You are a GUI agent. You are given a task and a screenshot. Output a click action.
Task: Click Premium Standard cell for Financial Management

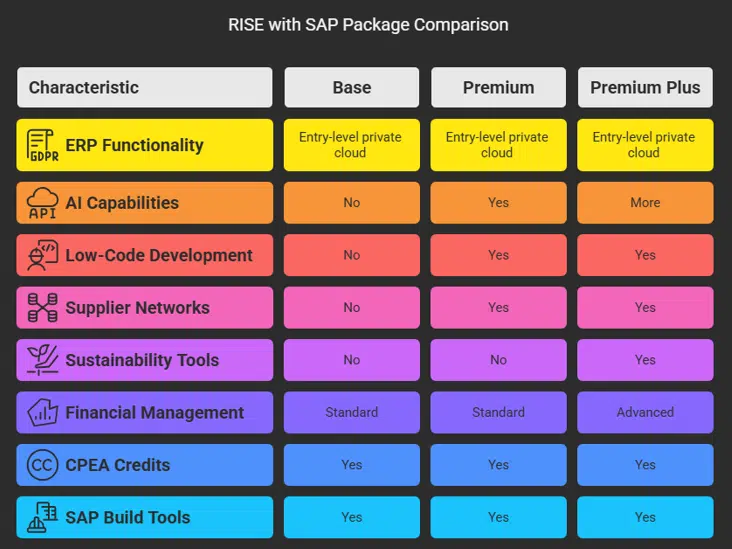click(499, 413)
